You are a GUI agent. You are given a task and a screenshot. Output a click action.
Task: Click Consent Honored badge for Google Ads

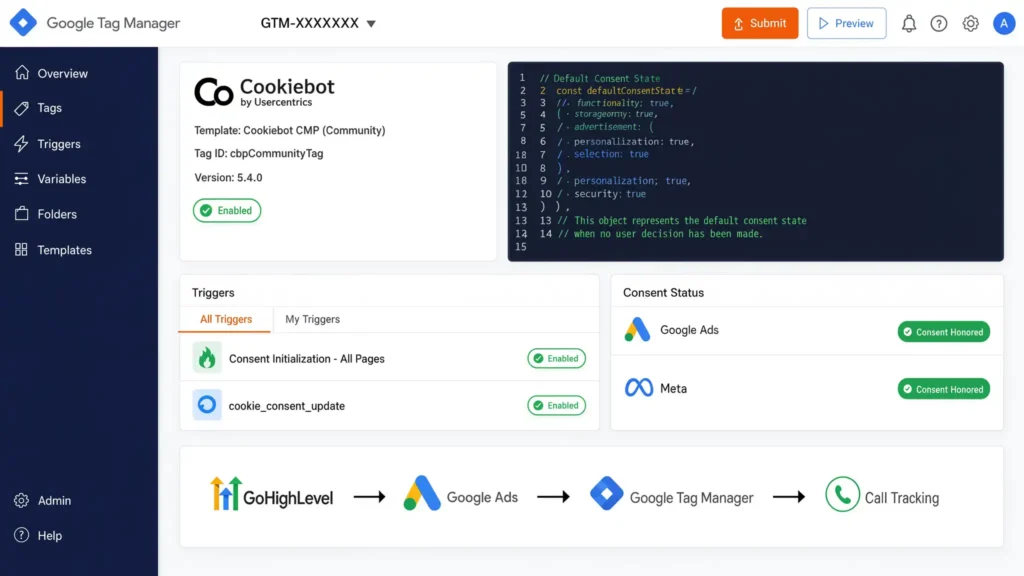(x=944, y=332)
